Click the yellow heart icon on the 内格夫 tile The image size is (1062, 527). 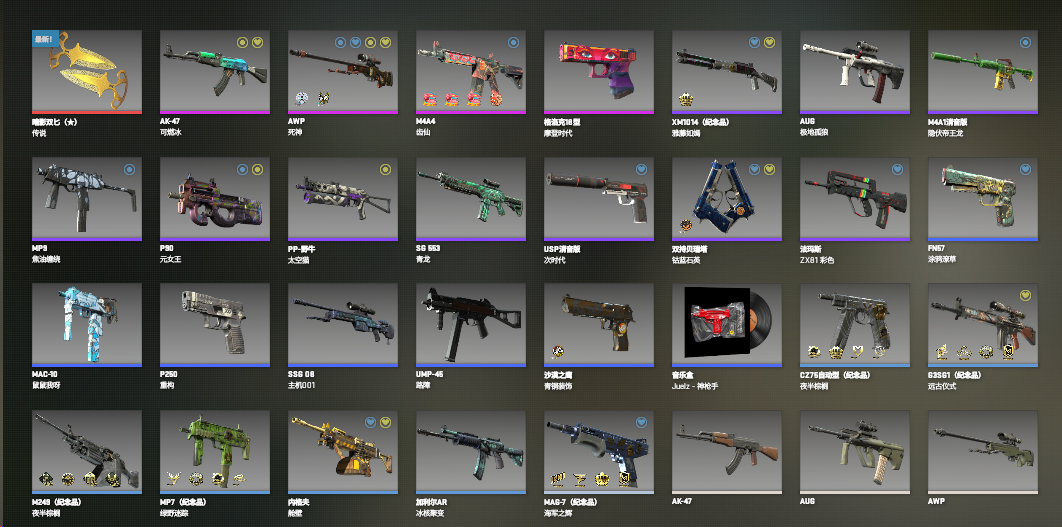coord(385,422)
